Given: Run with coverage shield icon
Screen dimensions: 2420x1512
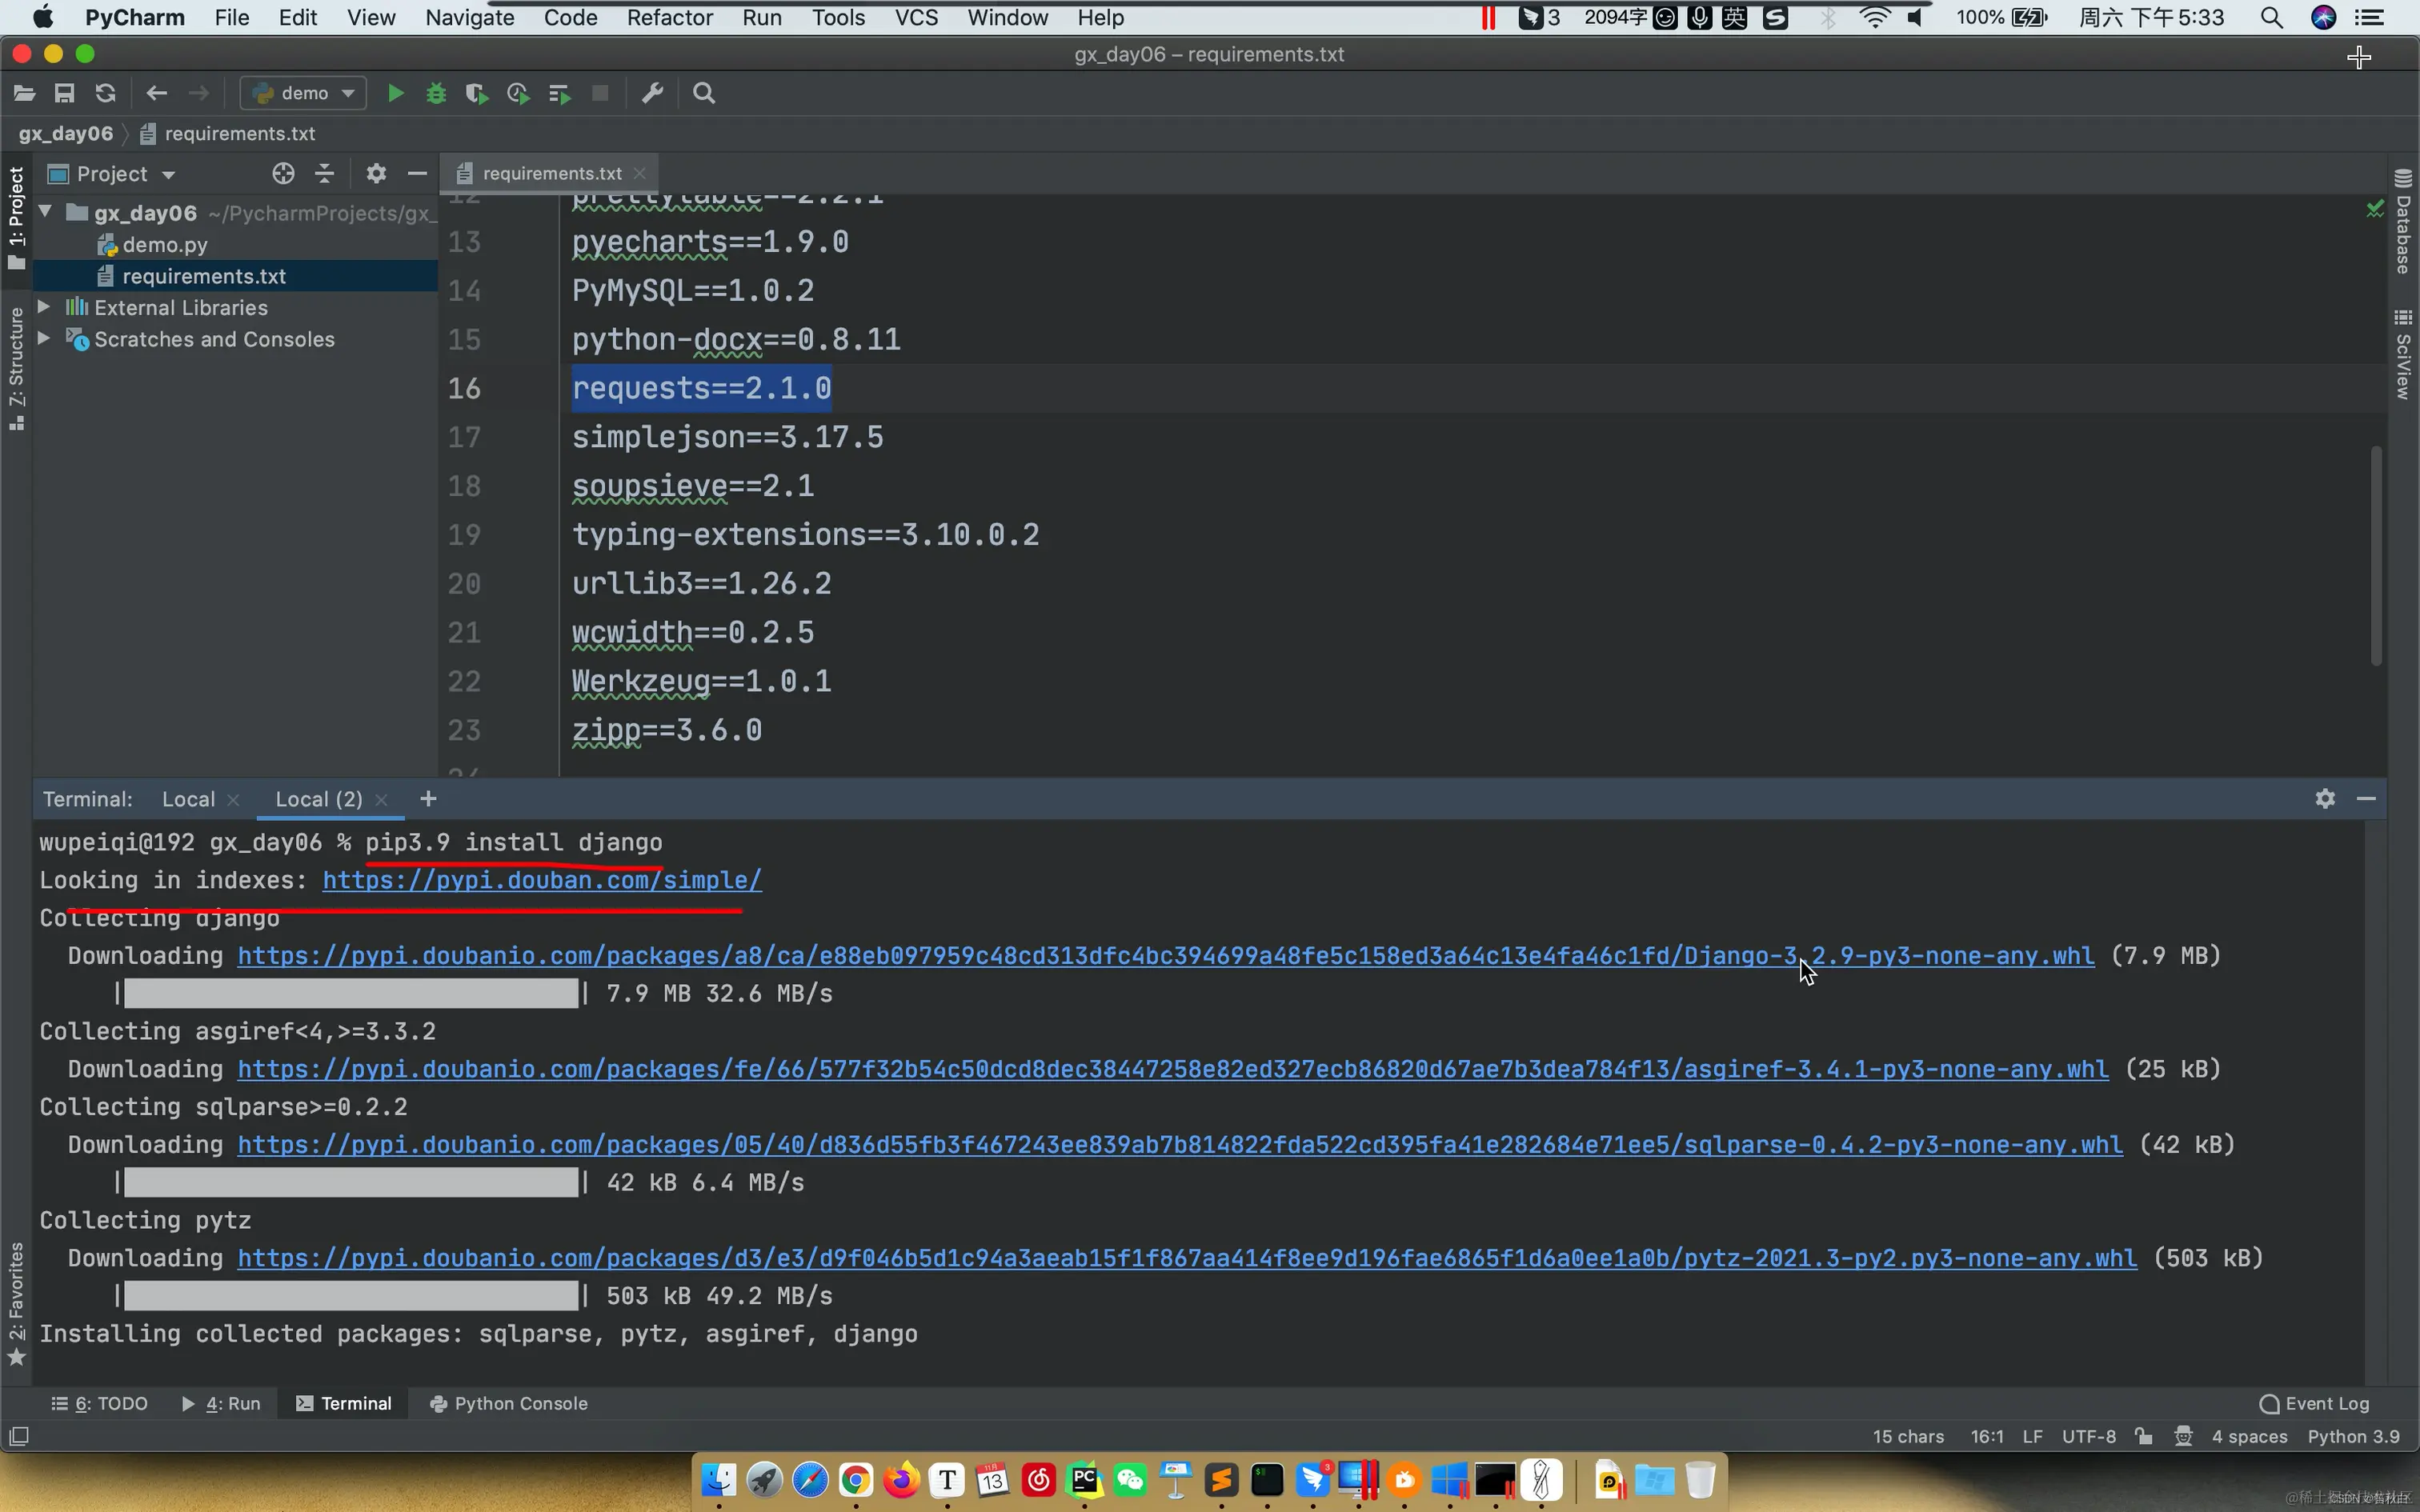Looking at the screenshot, I should pyautogui.click(x=477, y=93).
